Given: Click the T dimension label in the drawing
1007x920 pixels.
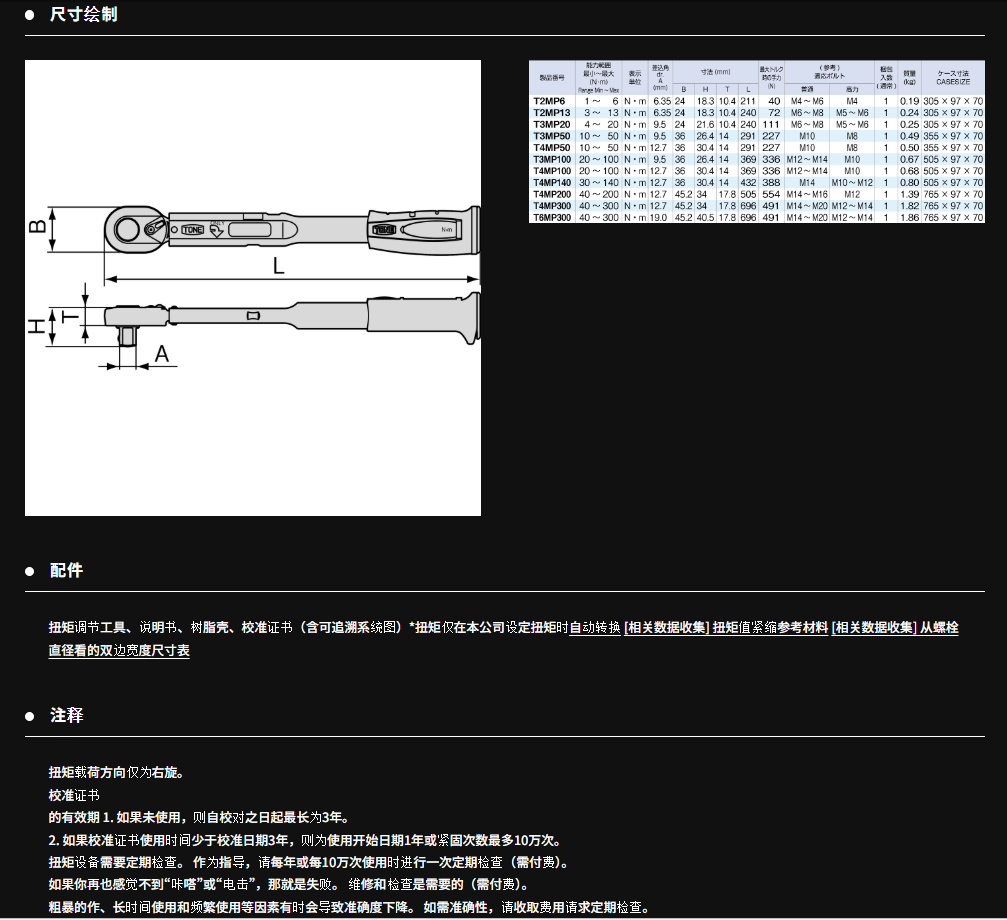Looking at the screenshot, I should 69,316.
